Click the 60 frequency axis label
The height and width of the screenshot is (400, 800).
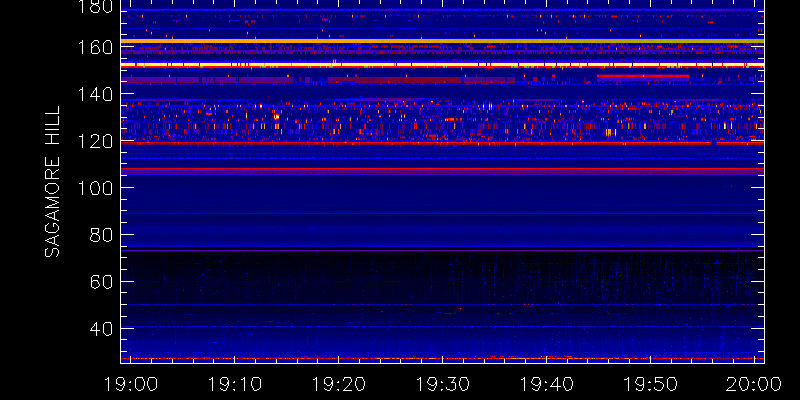point(102,282)
